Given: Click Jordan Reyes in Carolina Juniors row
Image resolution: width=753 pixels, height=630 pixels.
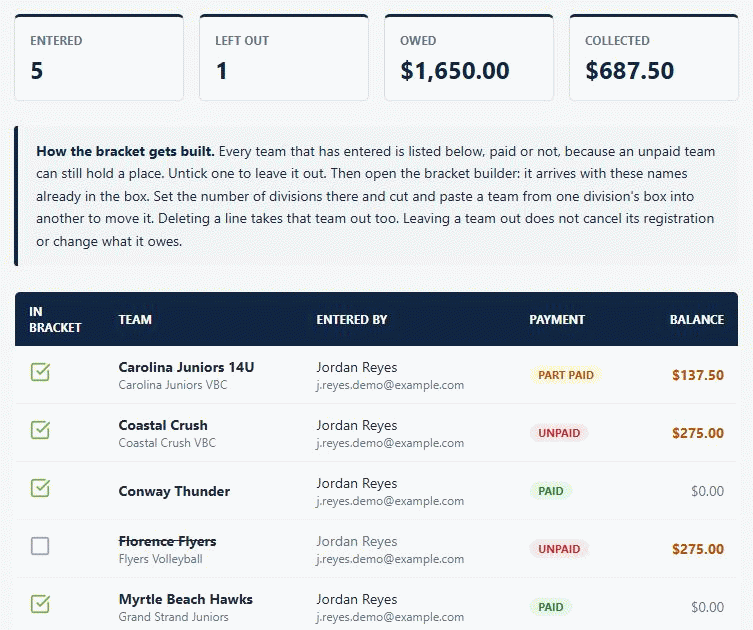Looking at the screenshot, I should (x=357, y=367).
